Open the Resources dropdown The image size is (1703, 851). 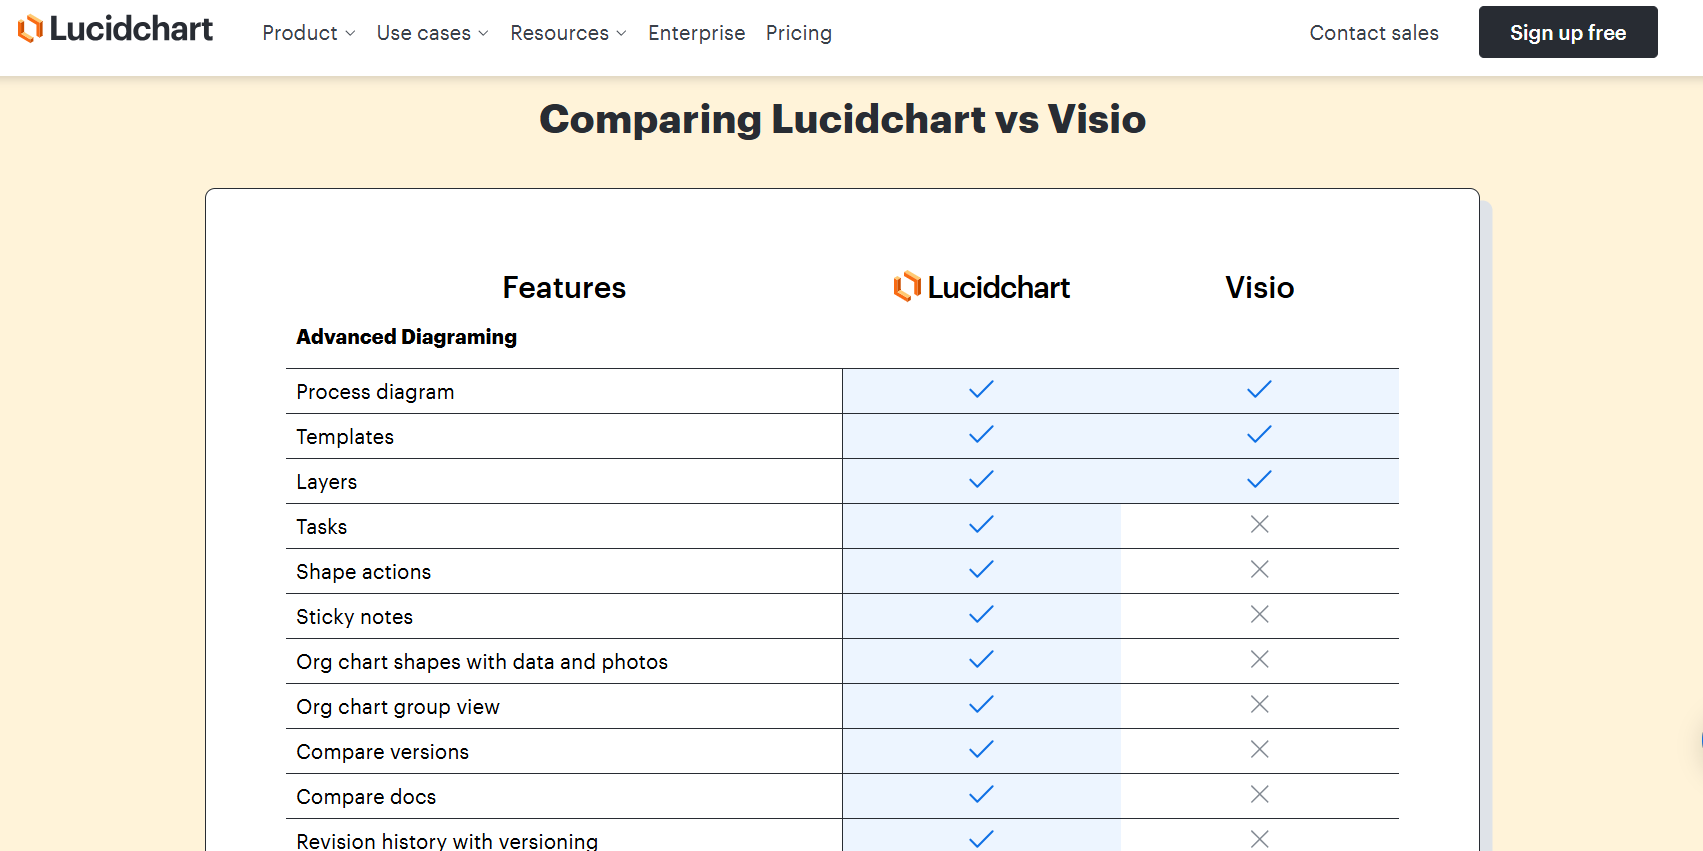click(567, 33)
